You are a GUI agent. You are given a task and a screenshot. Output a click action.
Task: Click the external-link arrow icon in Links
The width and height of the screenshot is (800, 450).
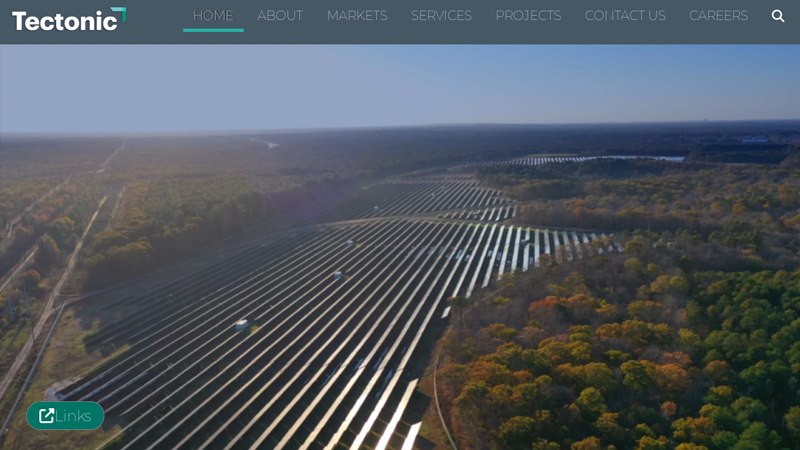[46, 416]
